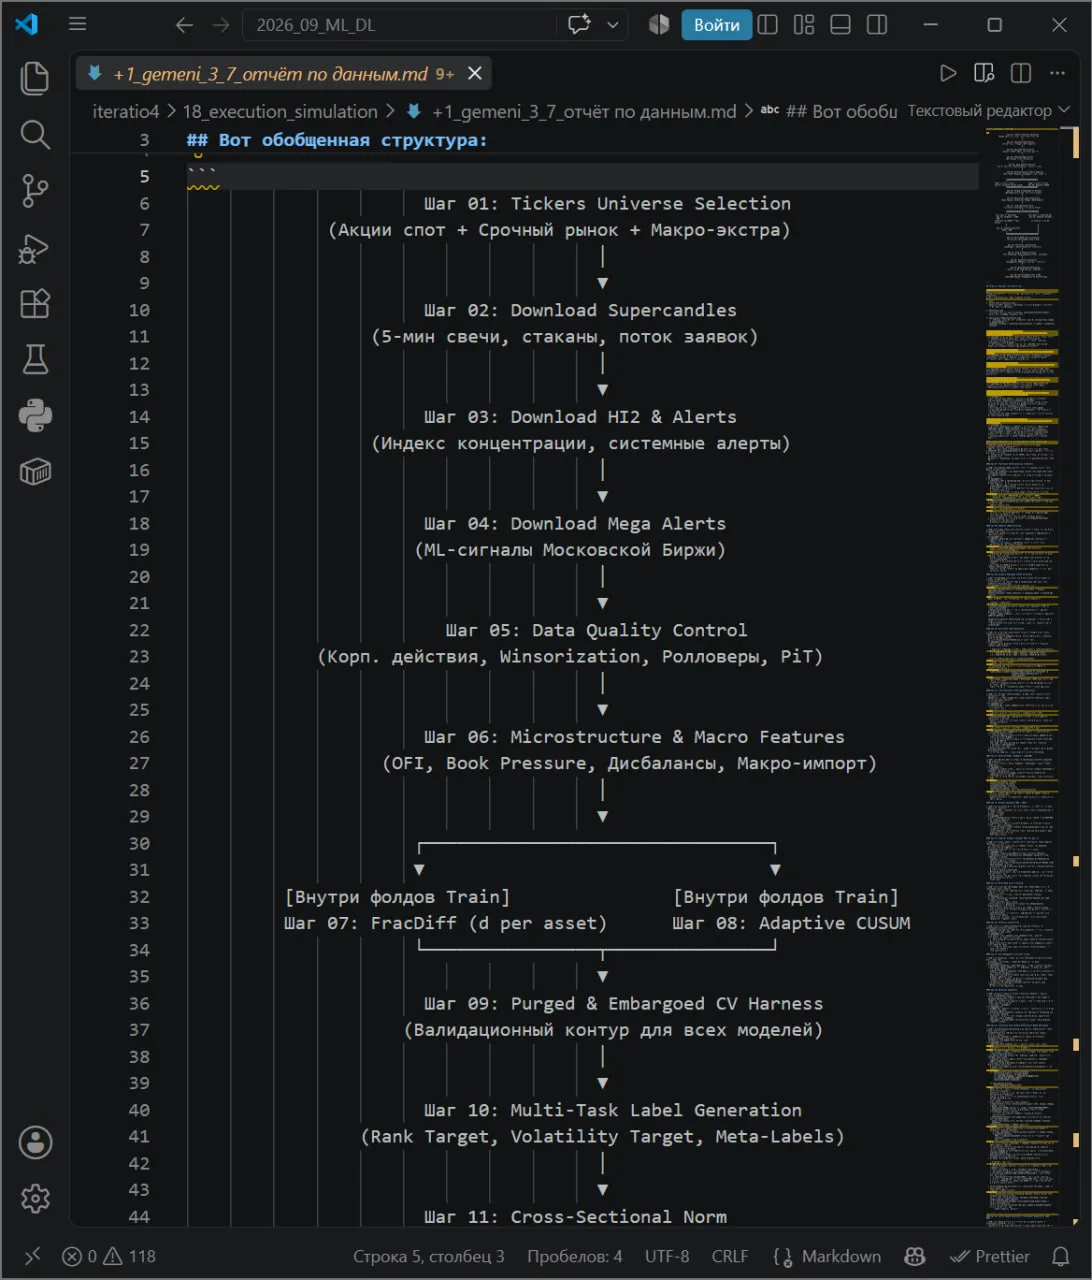Change the UTF-8 encoding in status bar
Viewport: 1092px width, 1280px height.
[667, 1256]
